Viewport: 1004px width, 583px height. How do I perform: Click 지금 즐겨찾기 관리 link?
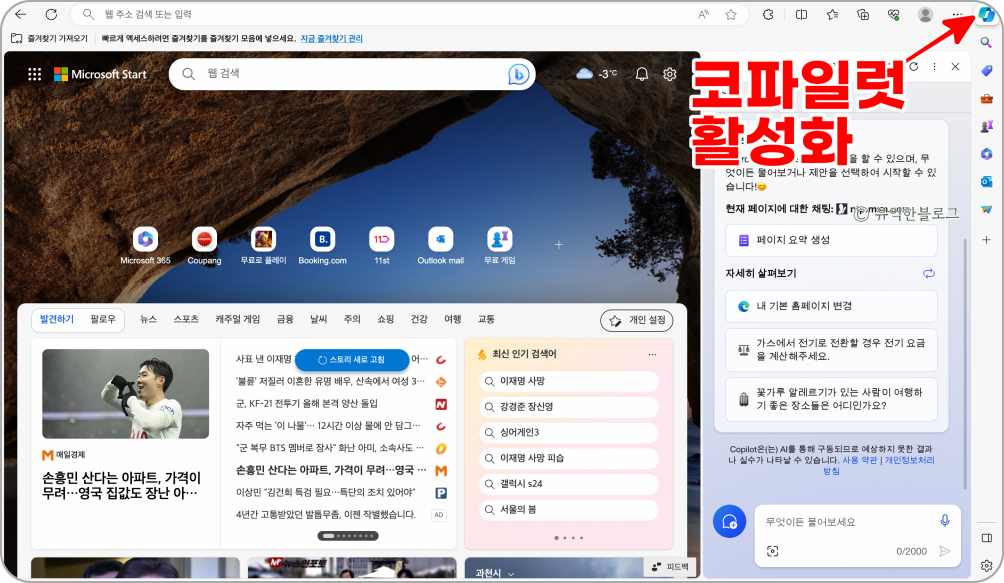click(x=332, y=38)
